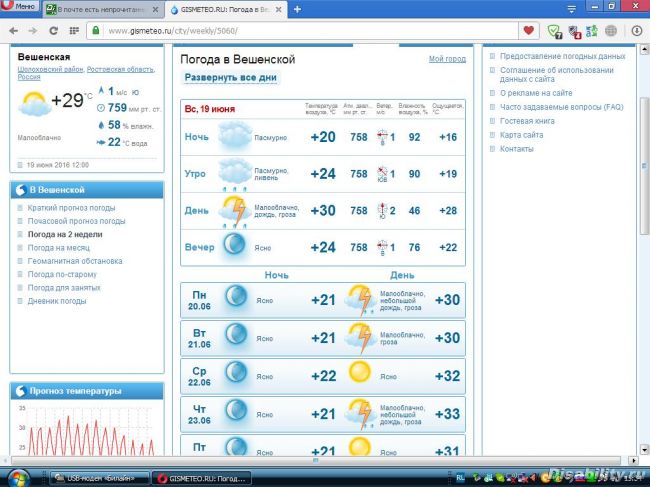Open the Opera Меню button
This screenshot has height=487, width=650.
click(21, 8)
